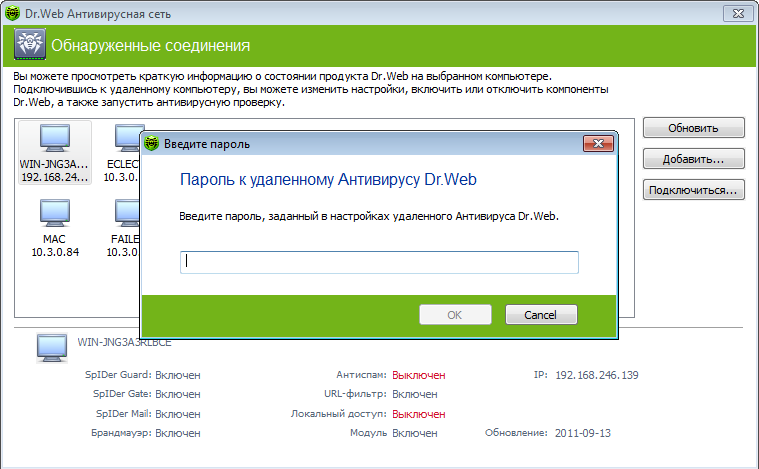Screen dimensions: 759x469
Task: Click Dr.Web icon in password dialog title bar
Action: coord(153,142)
